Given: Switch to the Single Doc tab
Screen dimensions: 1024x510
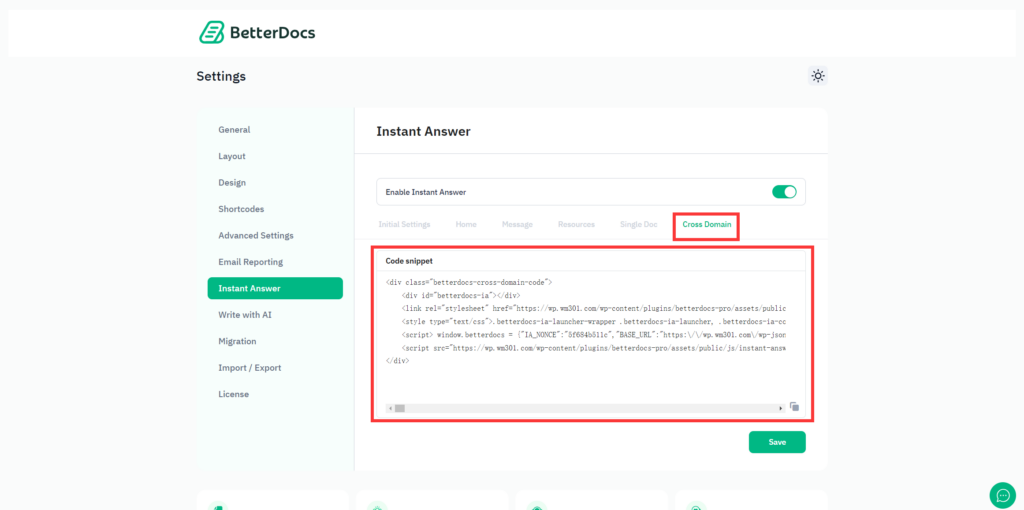Looking at the screenshot, I should pyautogui.click(x=639, y=225).
